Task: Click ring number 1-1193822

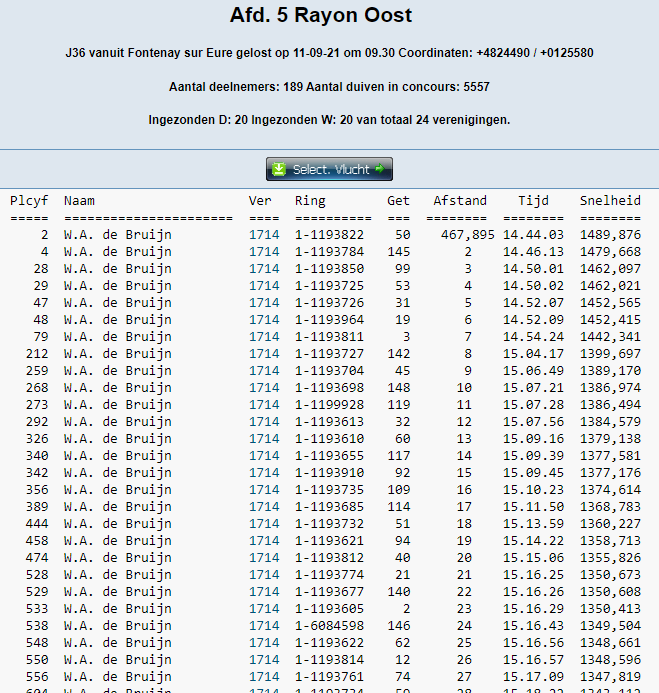Action: point(329,235)
